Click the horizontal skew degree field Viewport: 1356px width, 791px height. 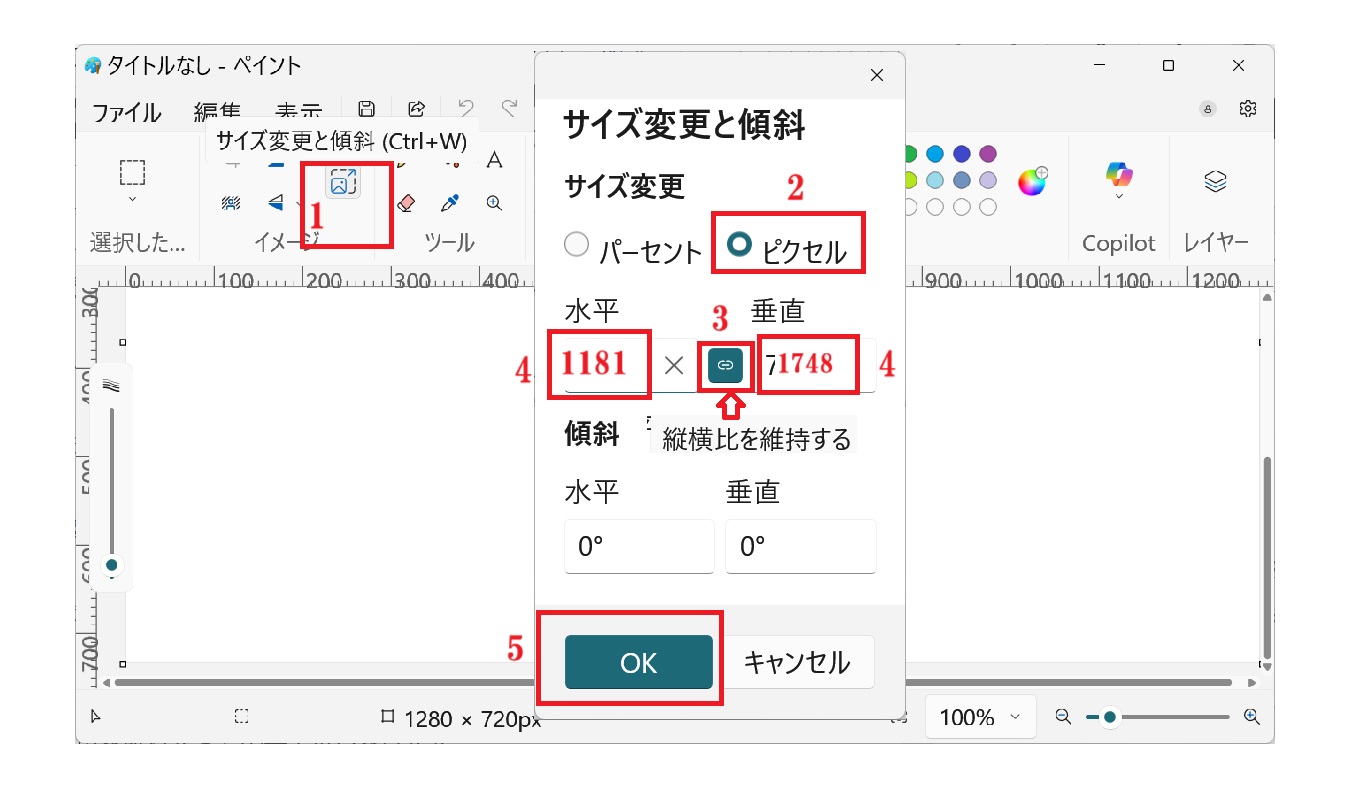tap(639, 546)
